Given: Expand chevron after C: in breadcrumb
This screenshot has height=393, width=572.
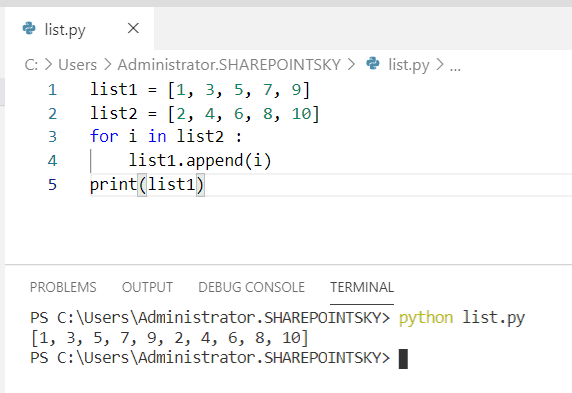Looking at the screenshot, I should pos(48,65).
